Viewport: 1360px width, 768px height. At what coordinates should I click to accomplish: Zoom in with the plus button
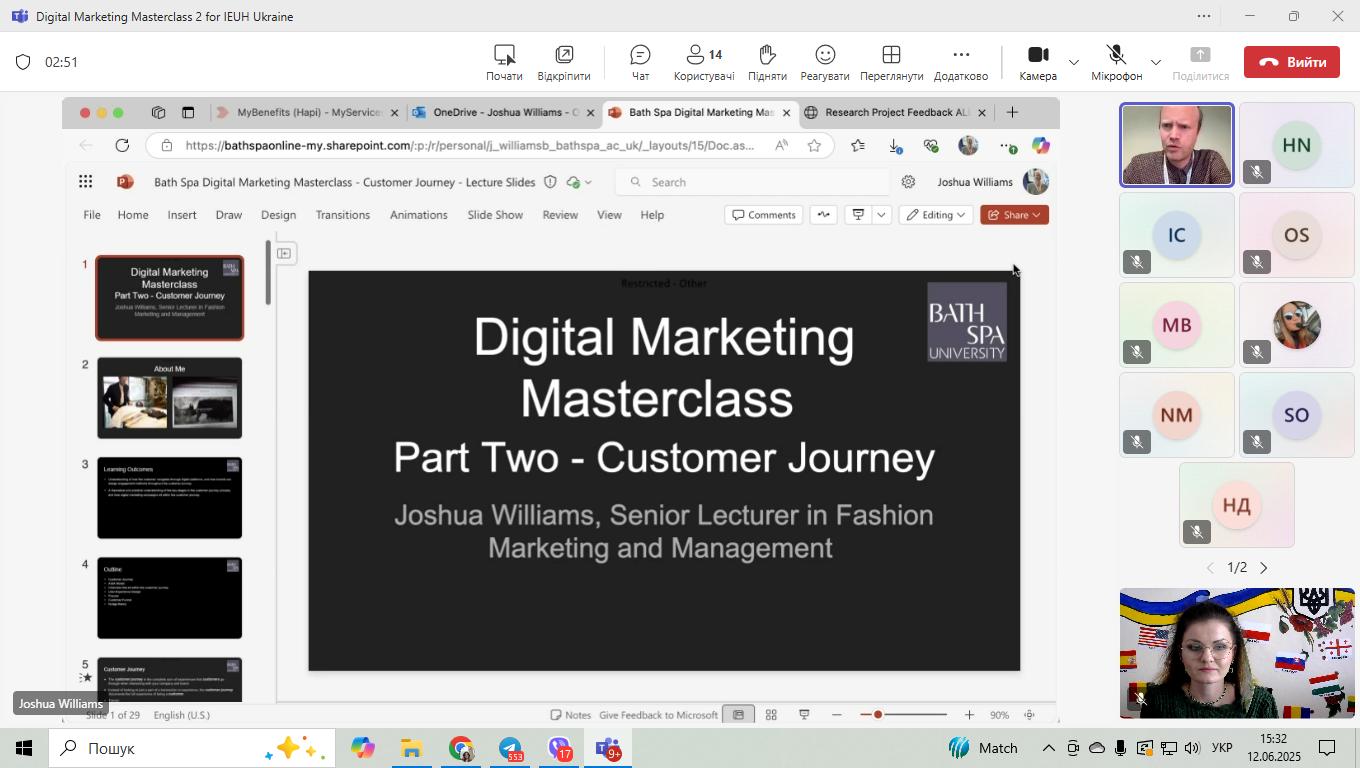click(969, 715)
